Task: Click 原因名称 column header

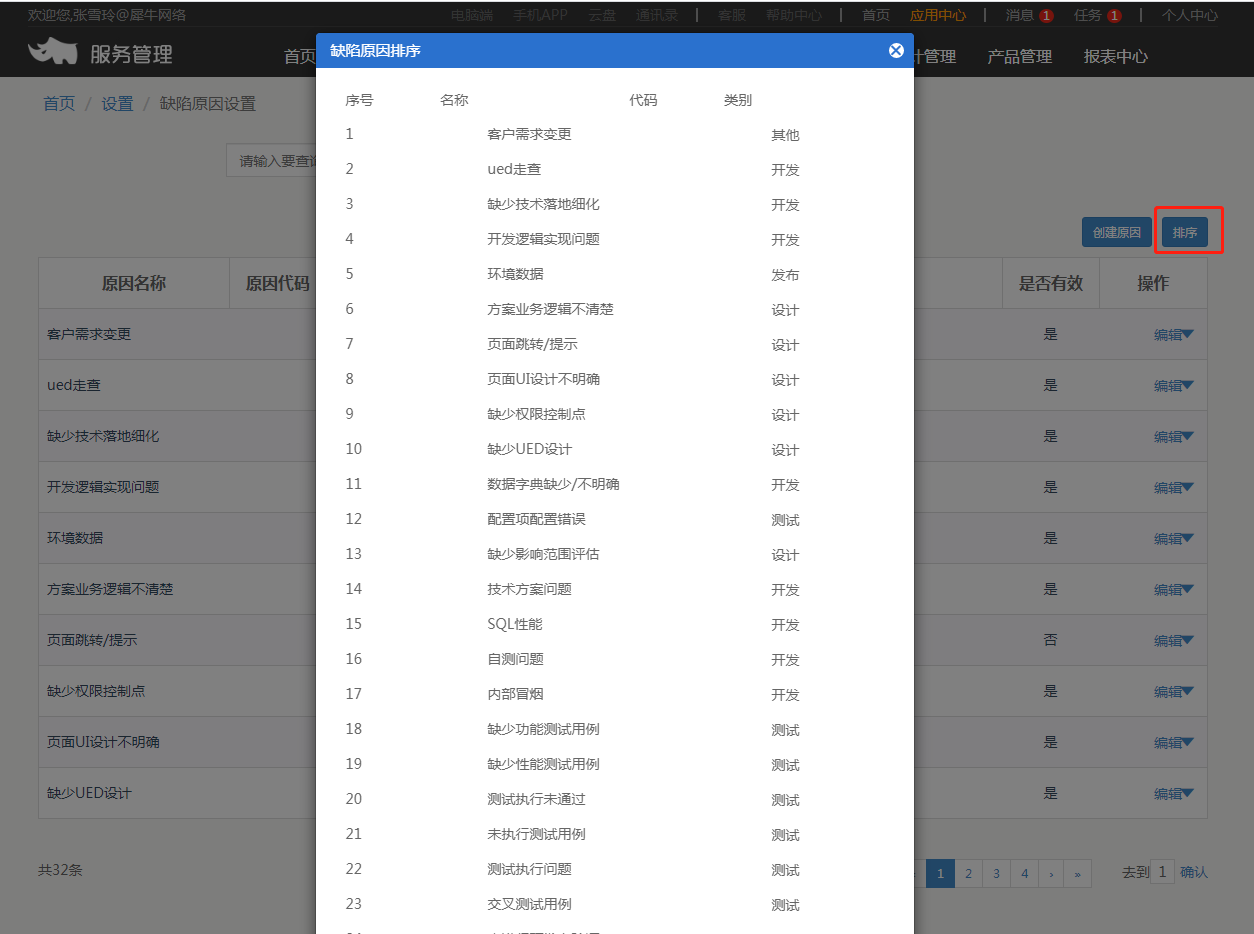Action: [134, 283]
